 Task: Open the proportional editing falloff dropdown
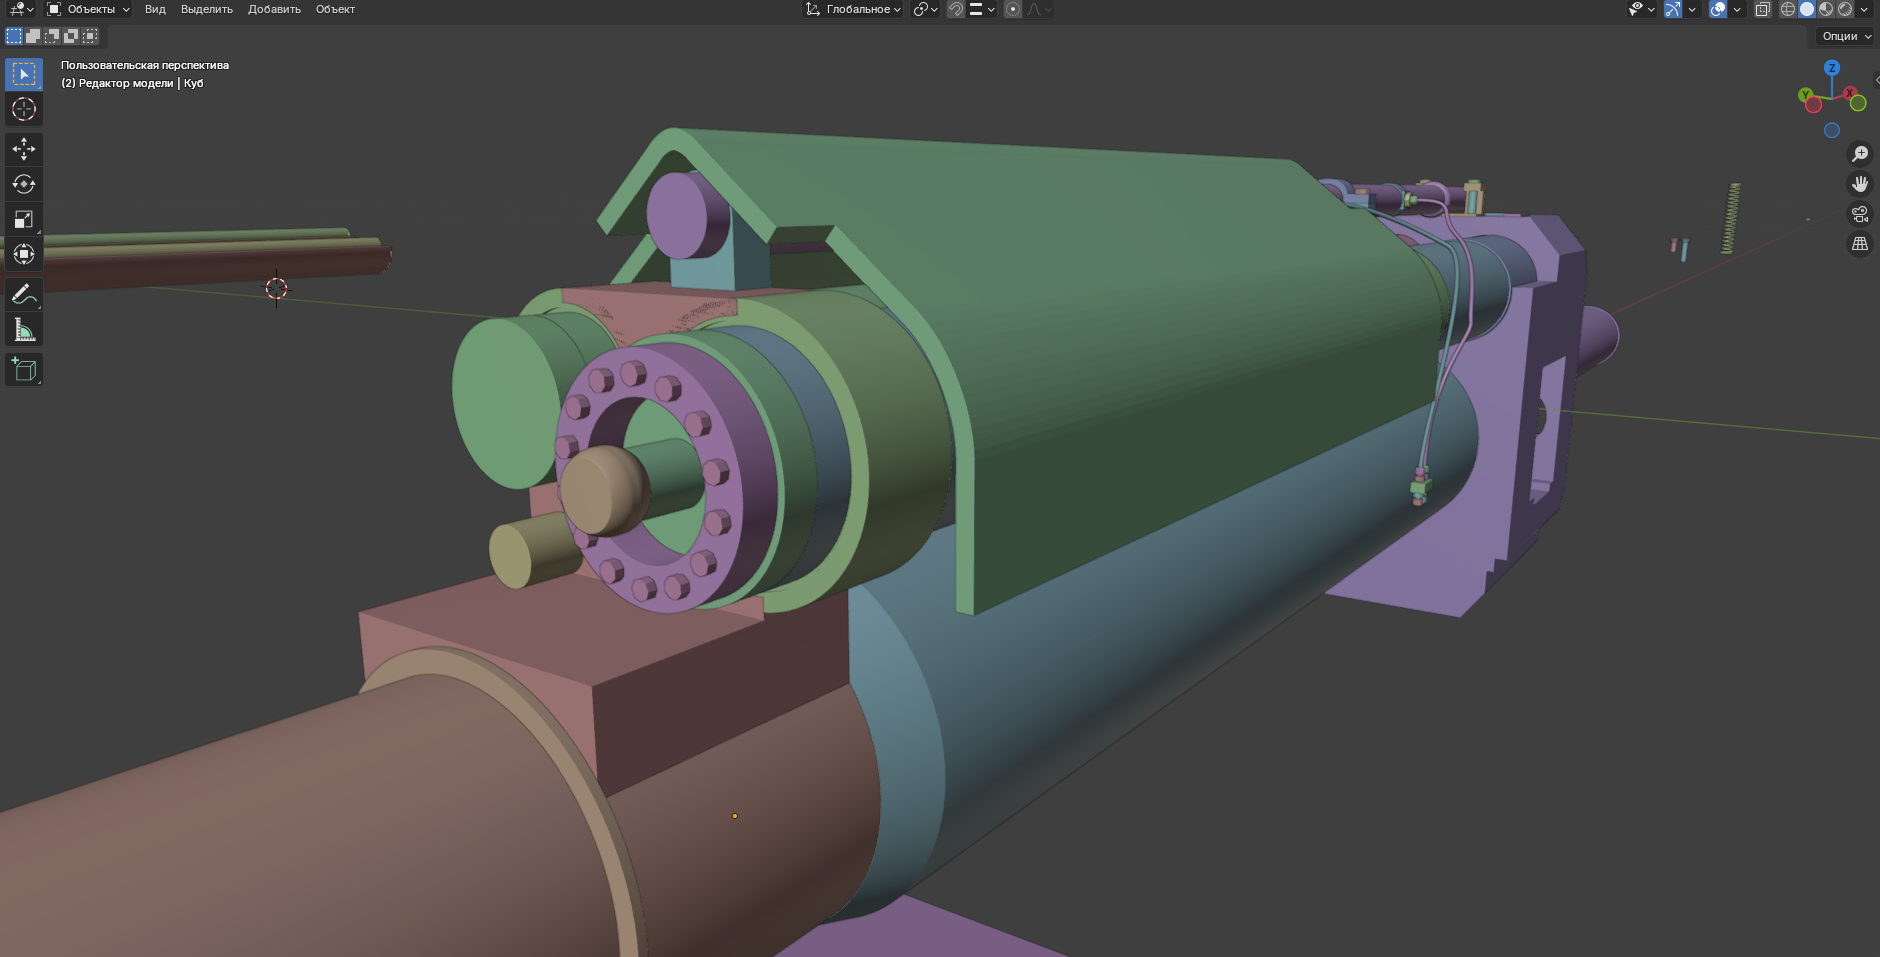click(x=1039, y=9)
